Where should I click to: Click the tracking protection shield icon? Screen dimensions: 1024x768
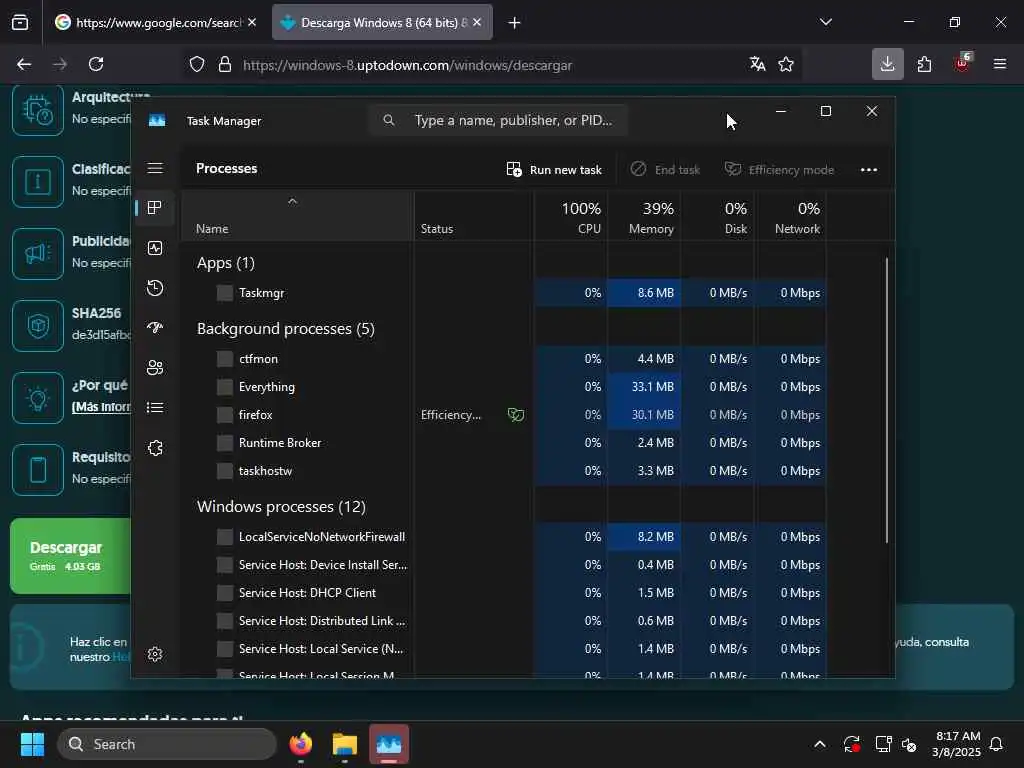point(197,64)
